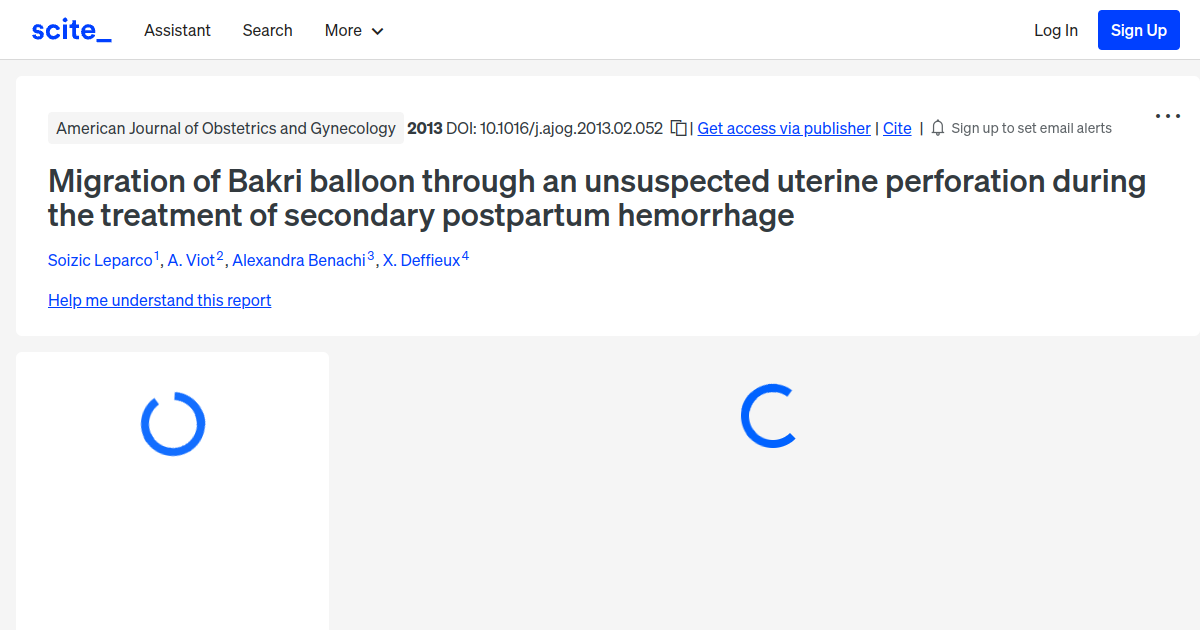
Task: Navigate to the Search page
Action: coord(267,30)
